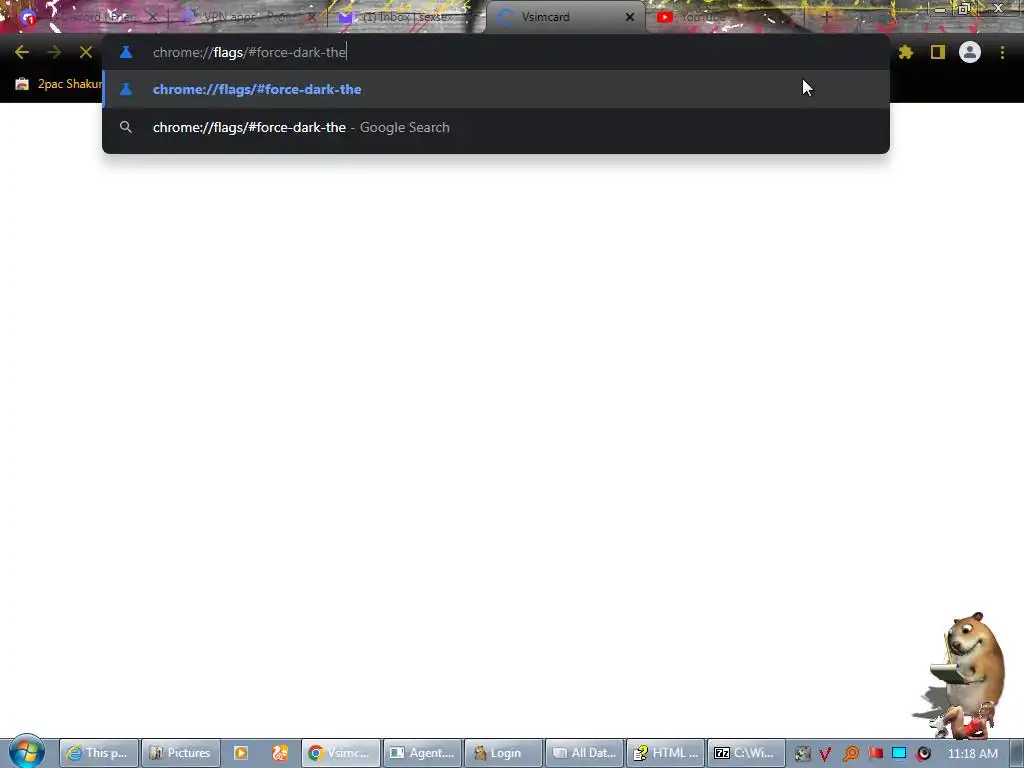Choose the Google Search suggestion row
Viewport: 1024px width, 768px height.
496,127
